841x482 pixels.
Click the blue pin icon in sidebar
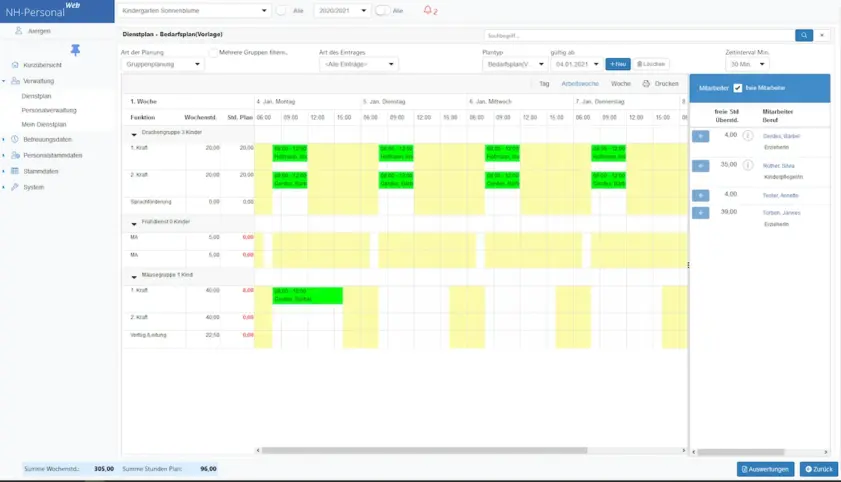pyautogui.click(x=75, y=50)
